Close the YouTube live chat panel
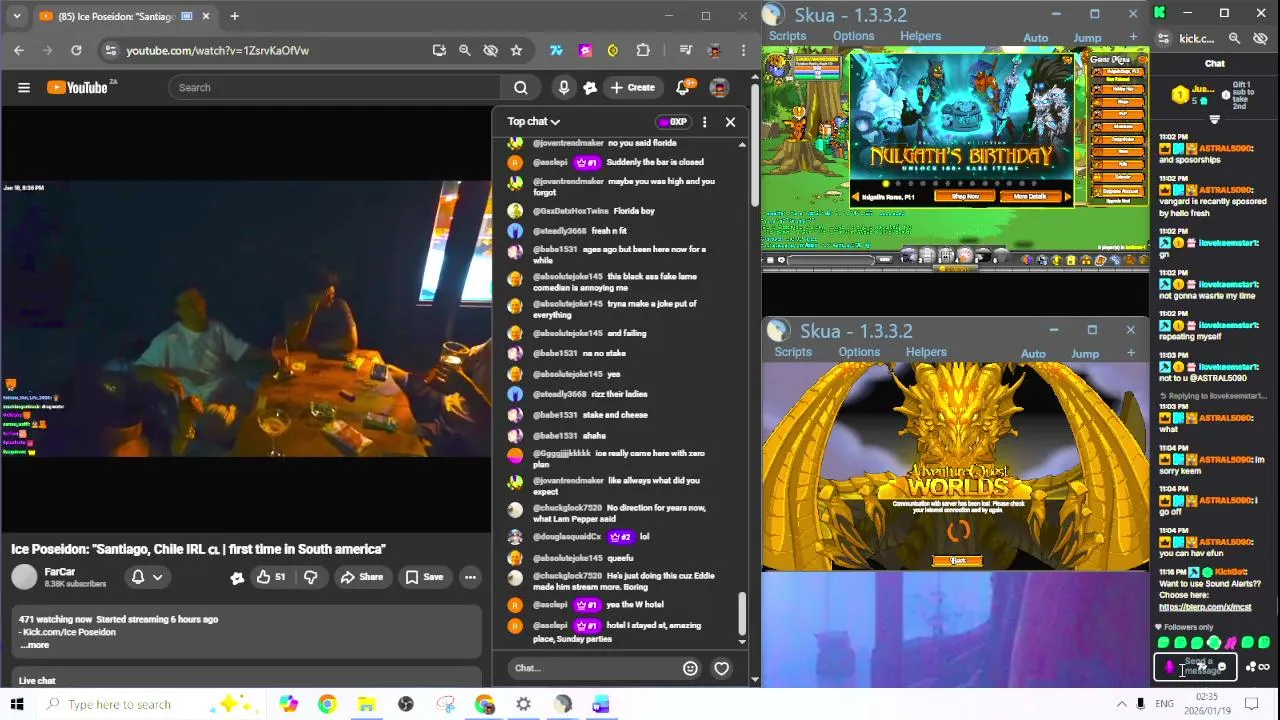The height and width of the screenshot is (720, 1280). coord(730,122)
